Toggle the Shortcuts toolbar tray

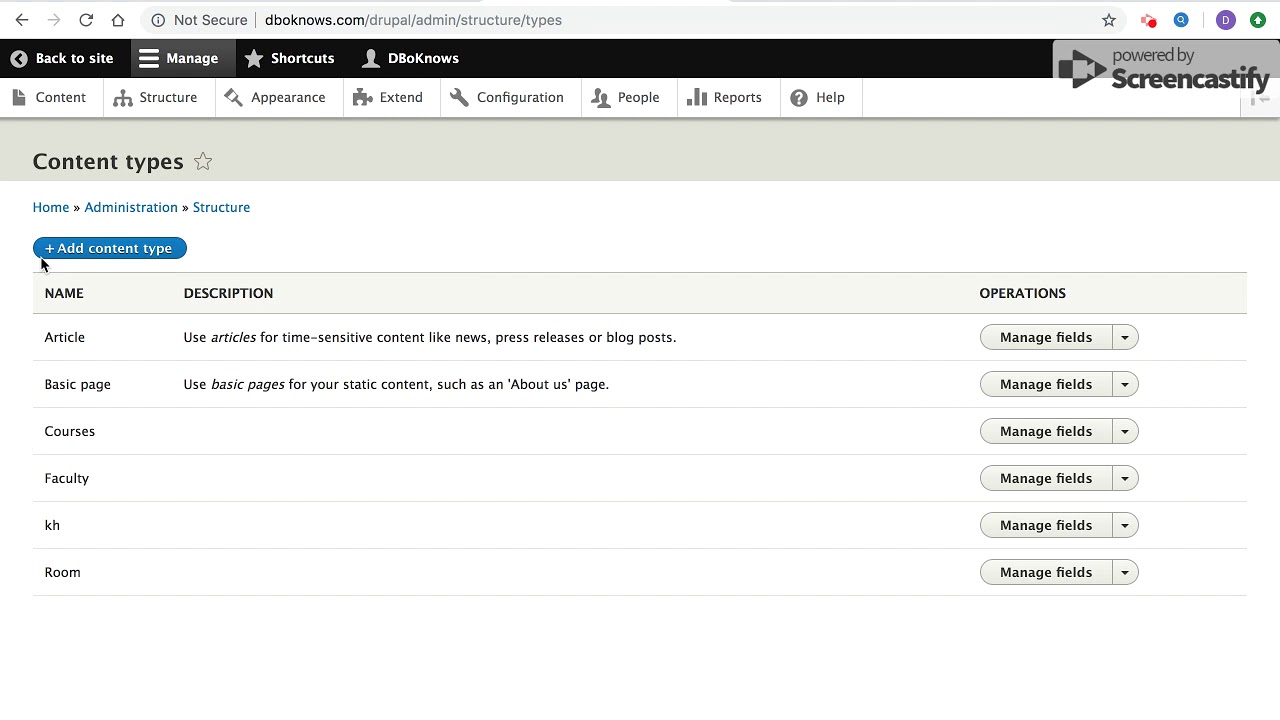(x=290, y=58)
